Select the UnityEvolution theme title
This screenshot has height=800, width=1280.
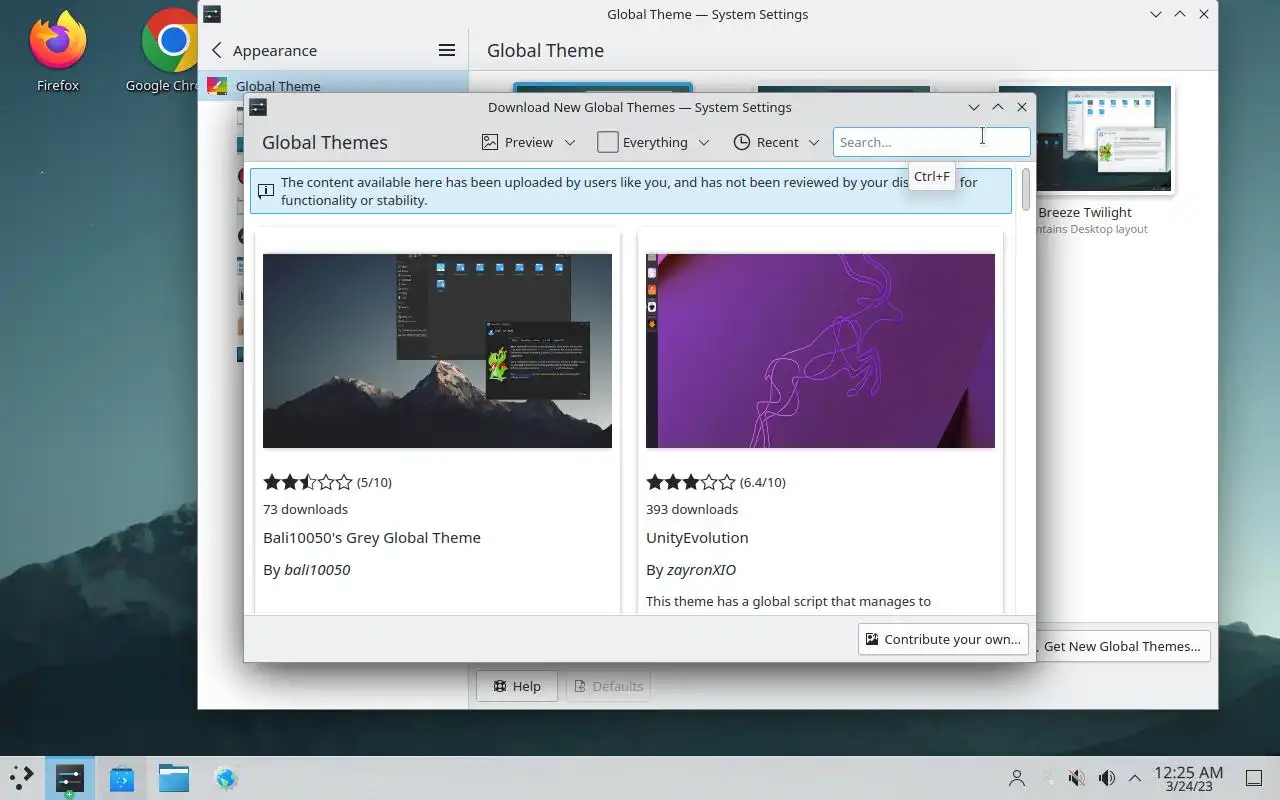[x=697, y=538]
